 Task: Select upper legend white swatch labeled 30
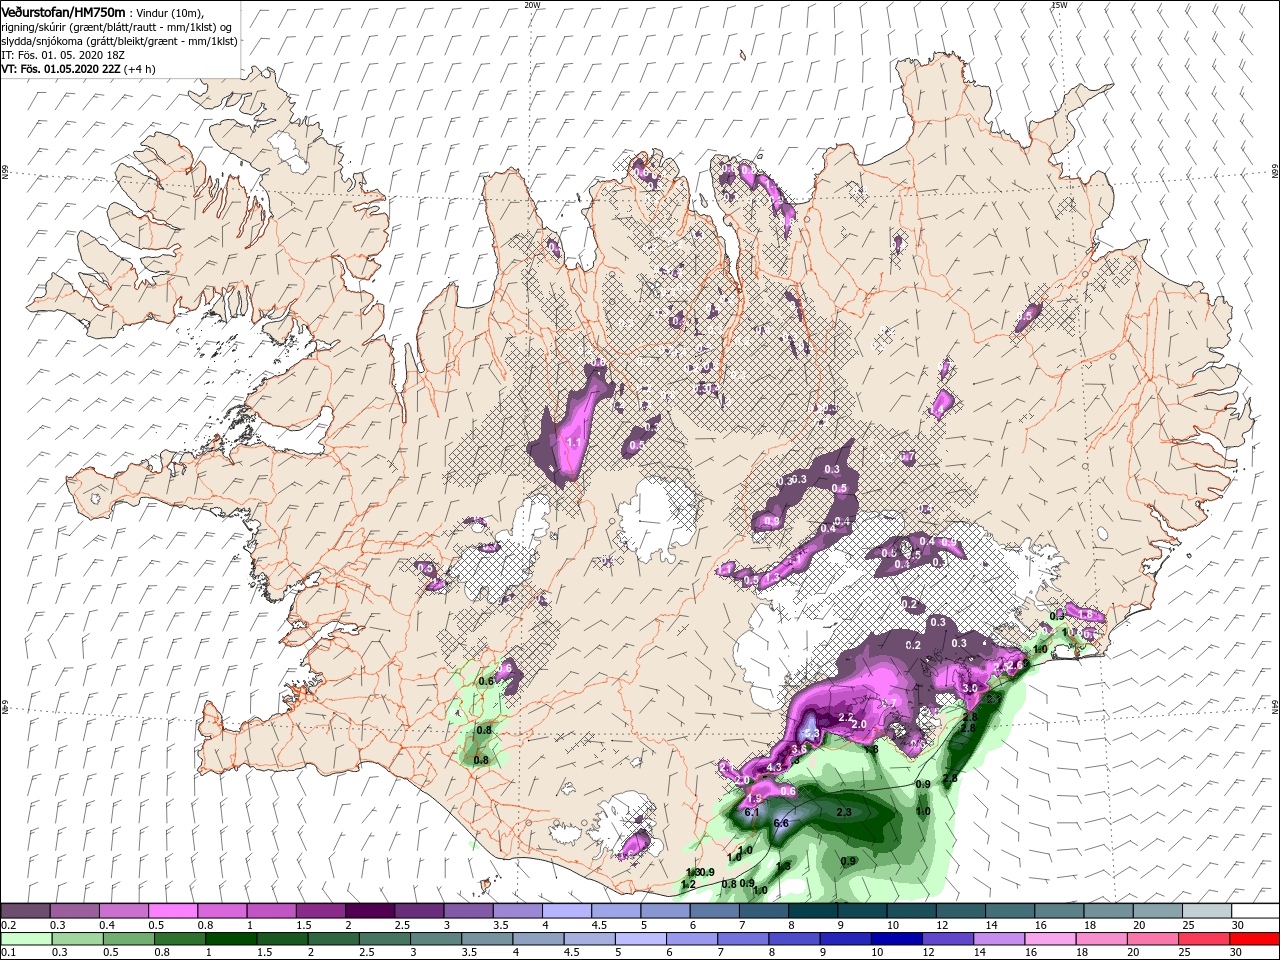(x=1255, y=911)
